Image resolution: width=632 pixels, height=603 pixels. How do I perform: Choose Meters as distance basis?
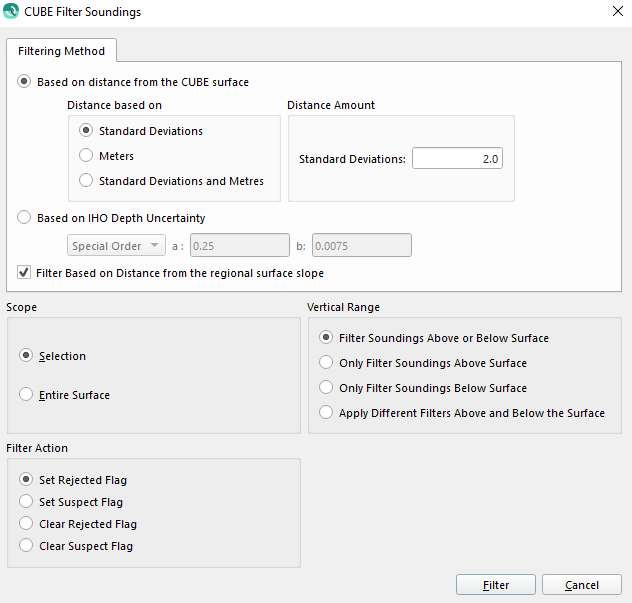pyautogui.click(x=87, y=156)
